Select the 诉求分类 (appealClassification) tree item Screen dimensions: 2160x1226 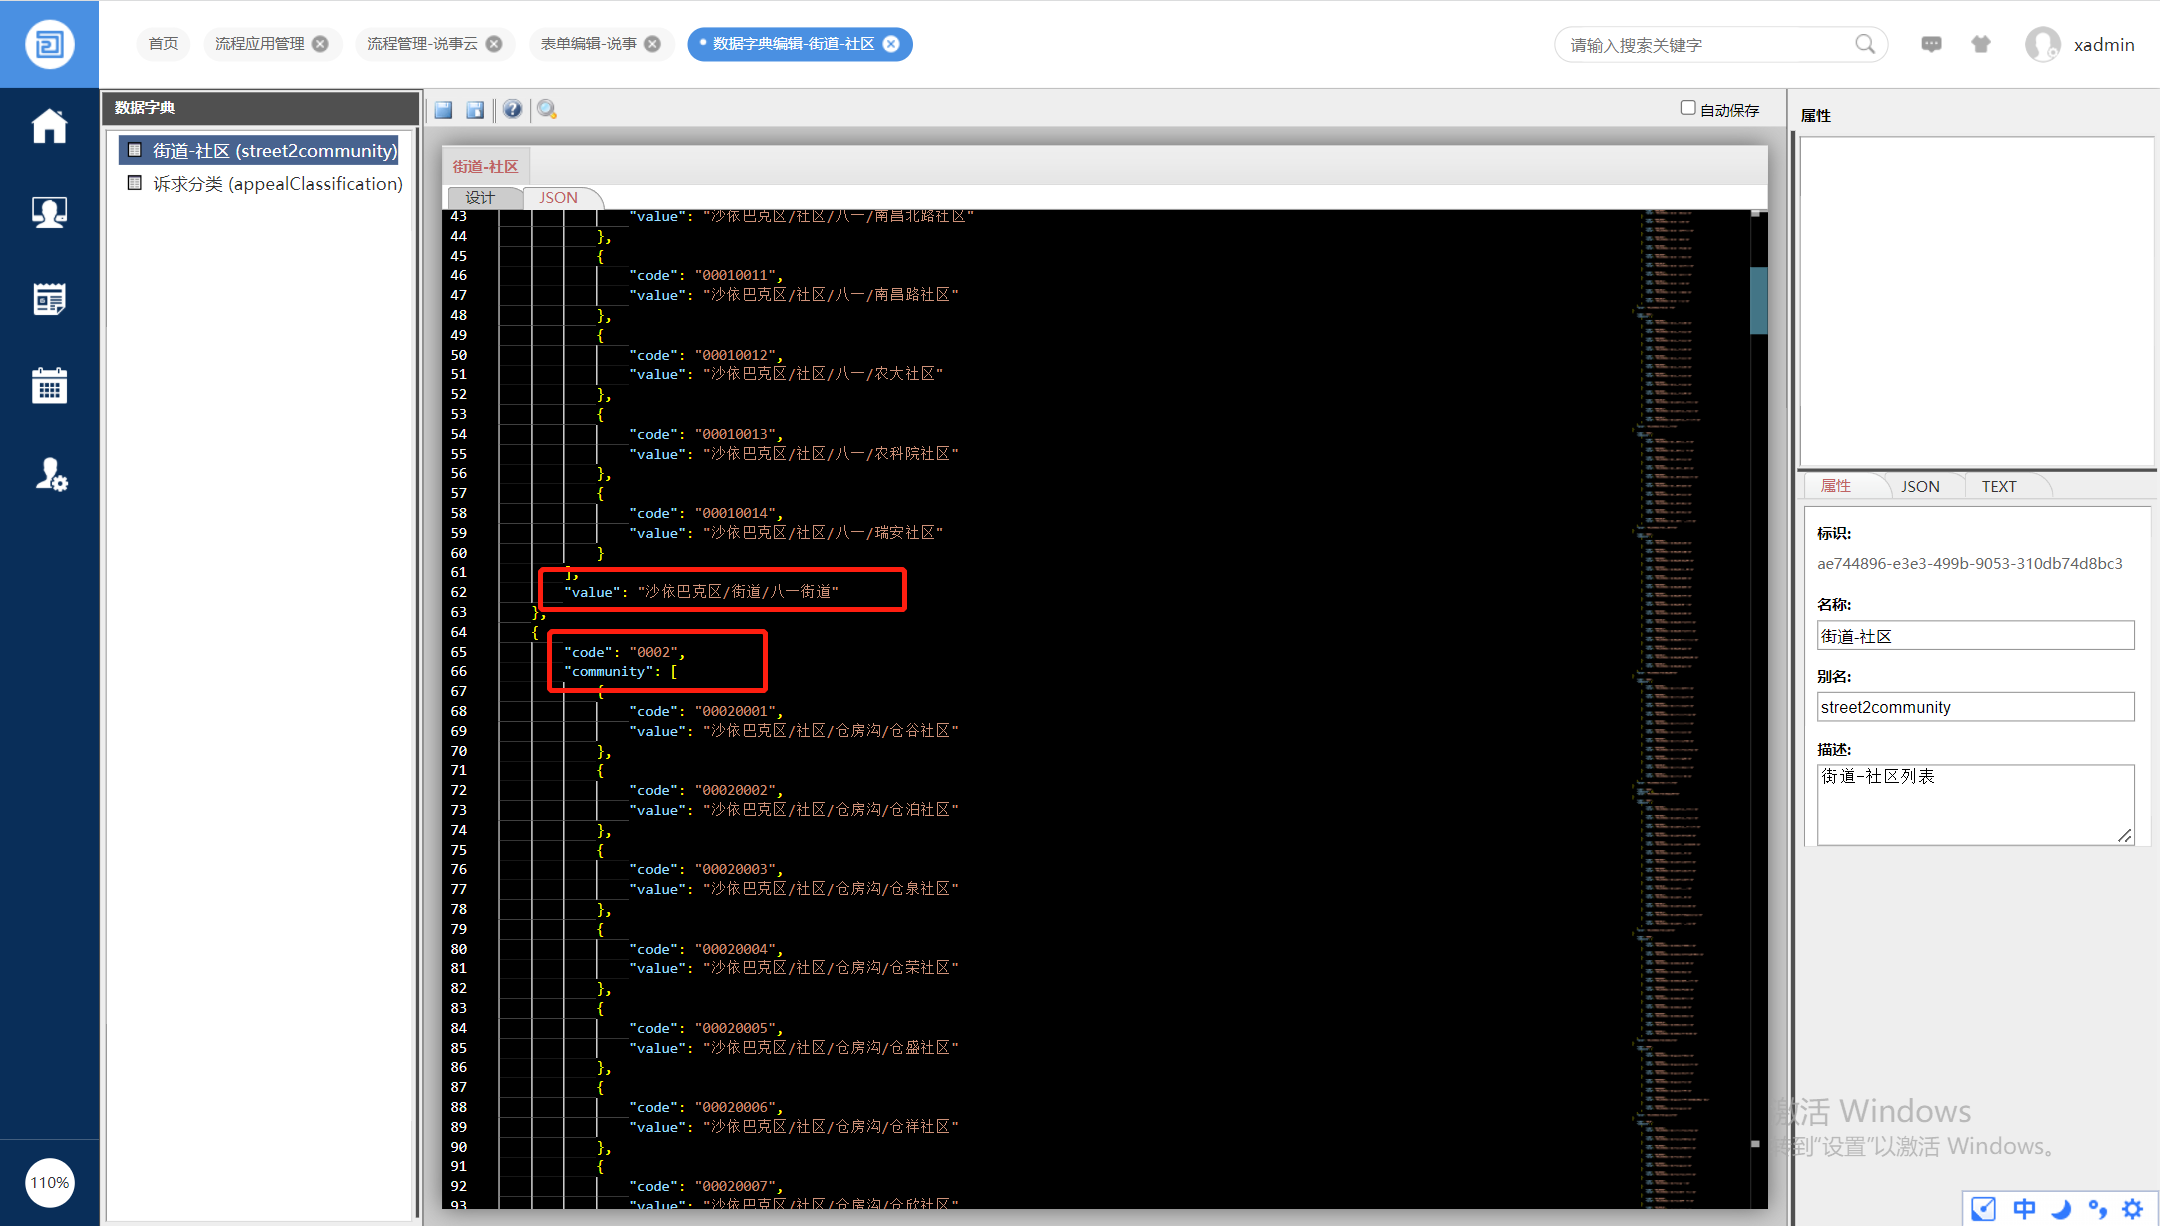point(277,184)
